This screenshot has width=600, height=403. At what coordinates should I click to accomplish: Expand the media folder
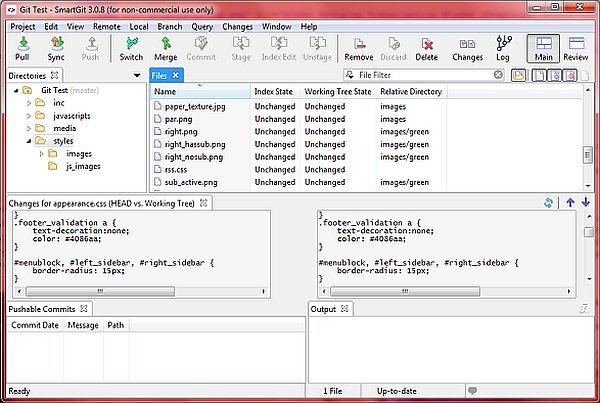pyautogui.click(x=29, y=129)
